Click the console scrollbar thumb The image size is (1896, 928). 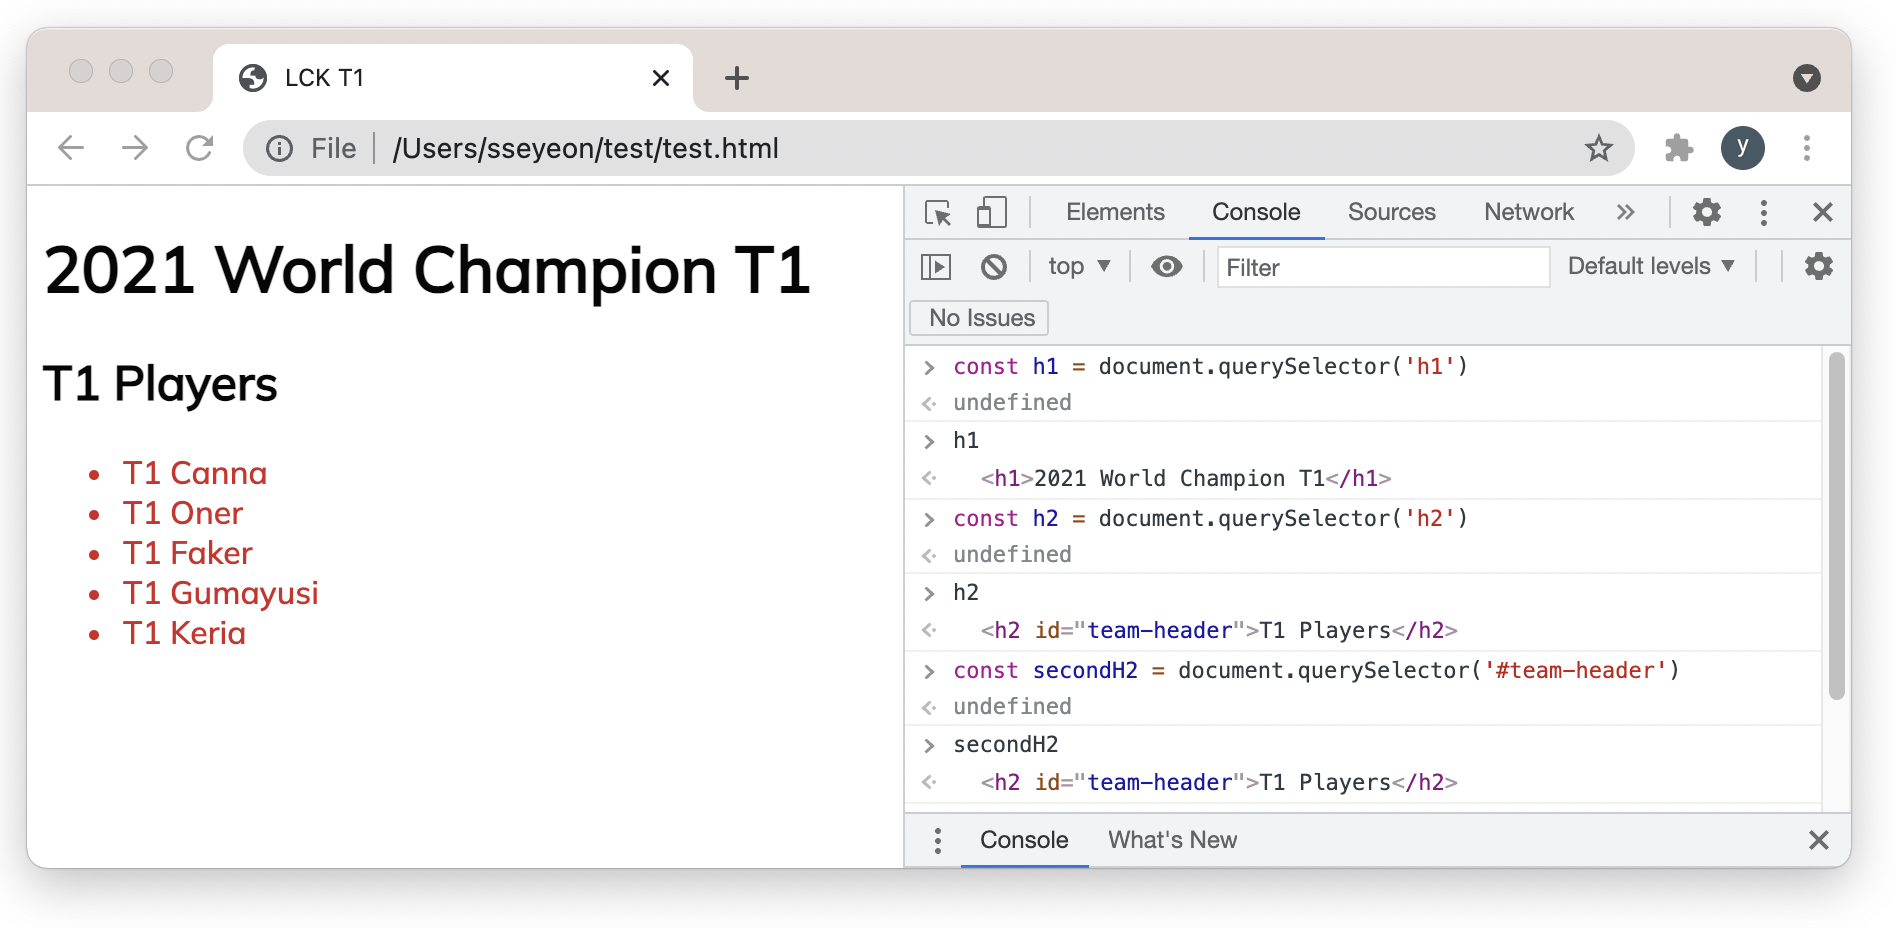pos(1836,526)
